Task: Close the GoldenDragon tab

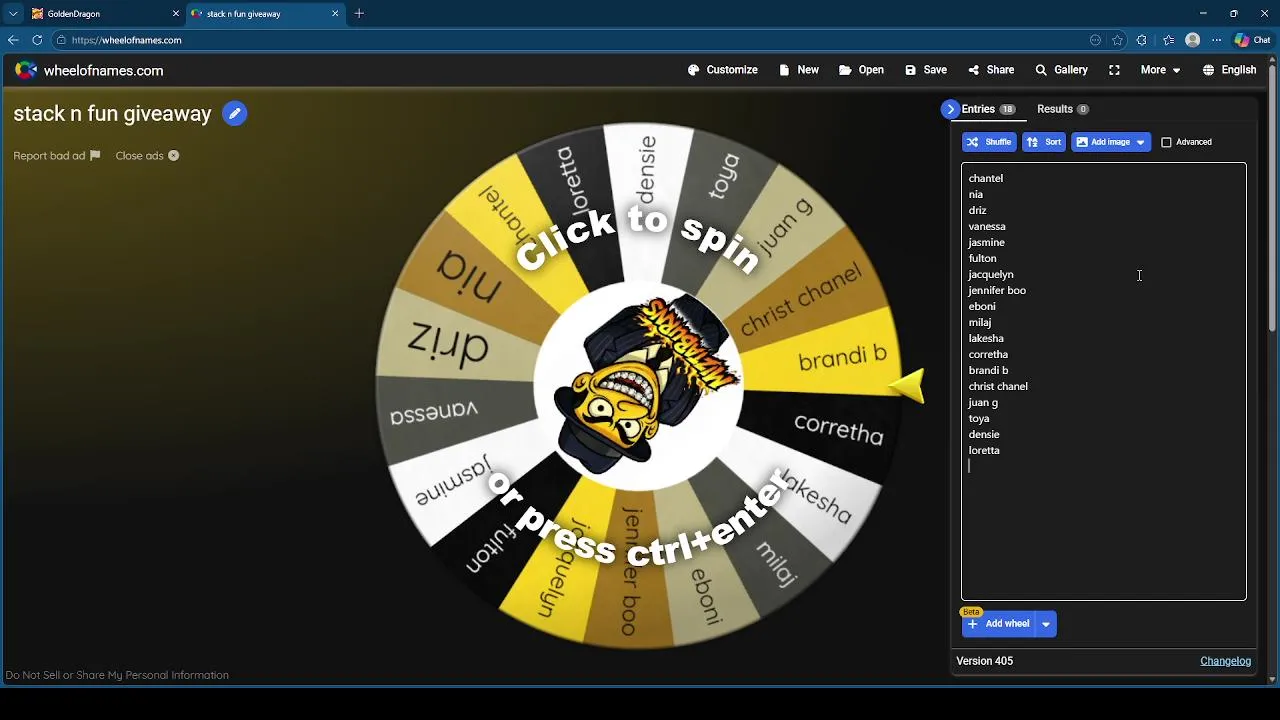Action: tap(176, 14)
